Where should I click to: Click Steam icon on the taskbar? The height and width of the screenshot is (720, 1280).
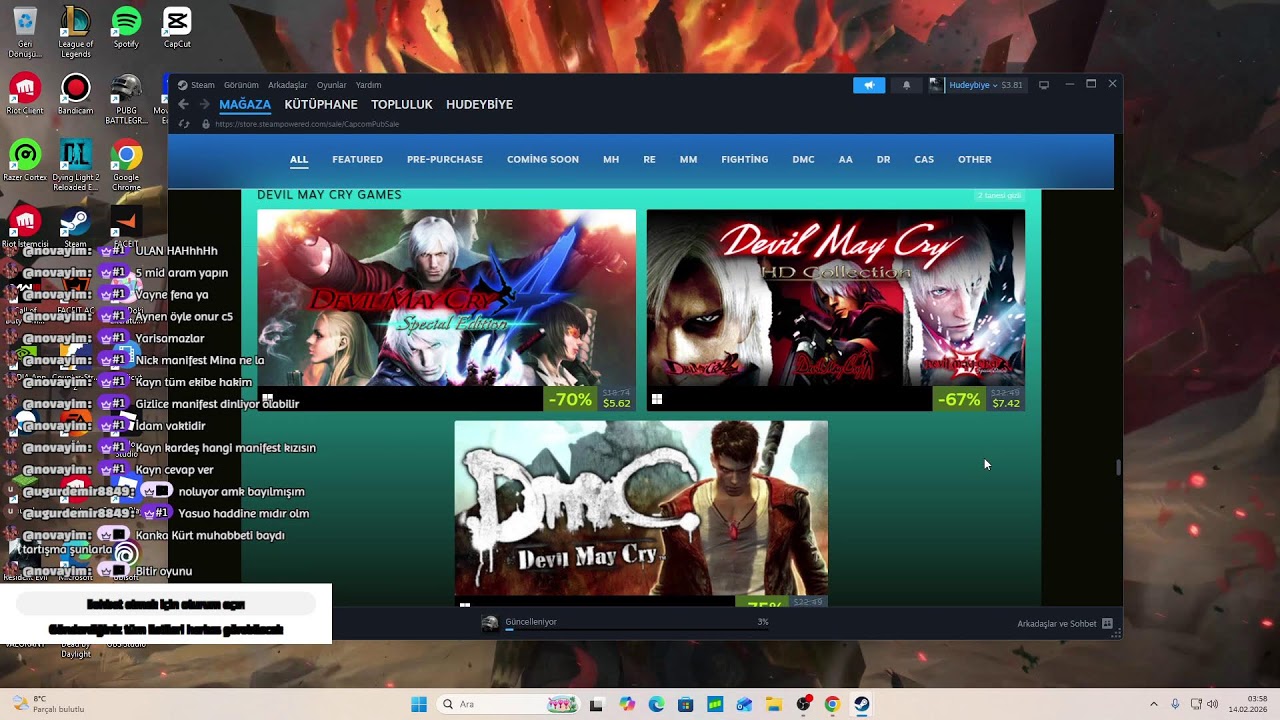861,704
